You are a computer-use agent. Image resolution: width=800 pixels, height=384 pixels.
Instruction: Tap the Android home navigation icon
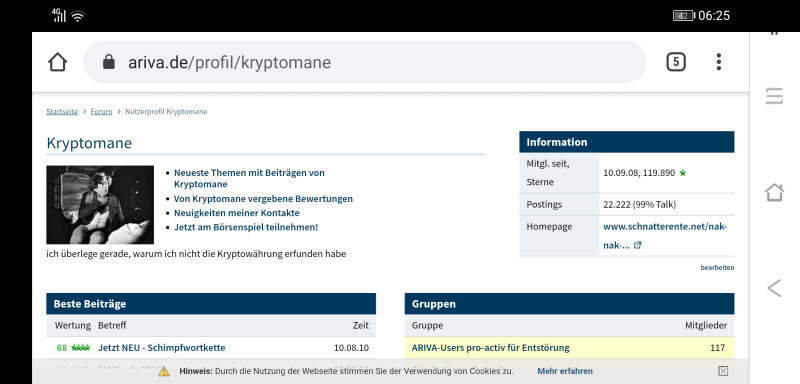[x=774, y=192]
